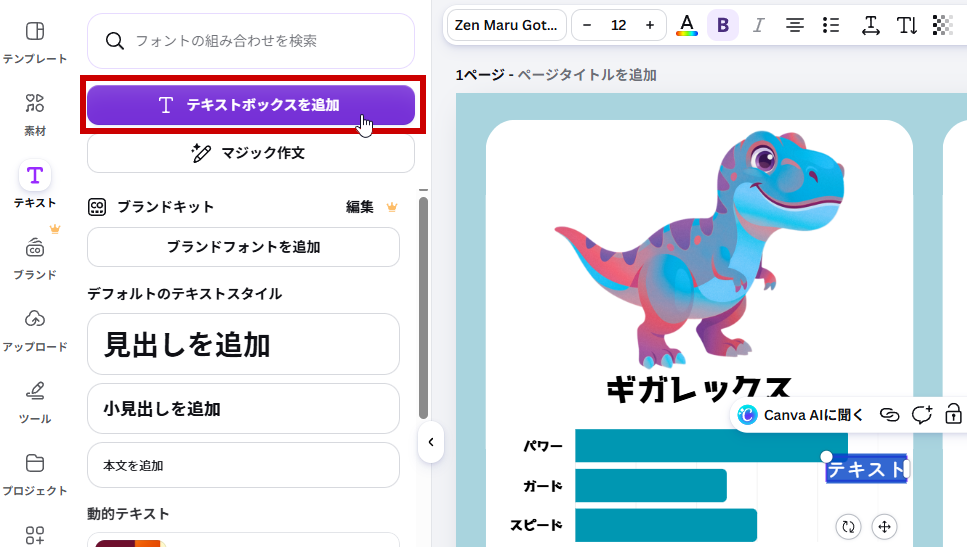Toggle bold formatting
This screenshot has width=967, height=547.
(x=723, y=25)
